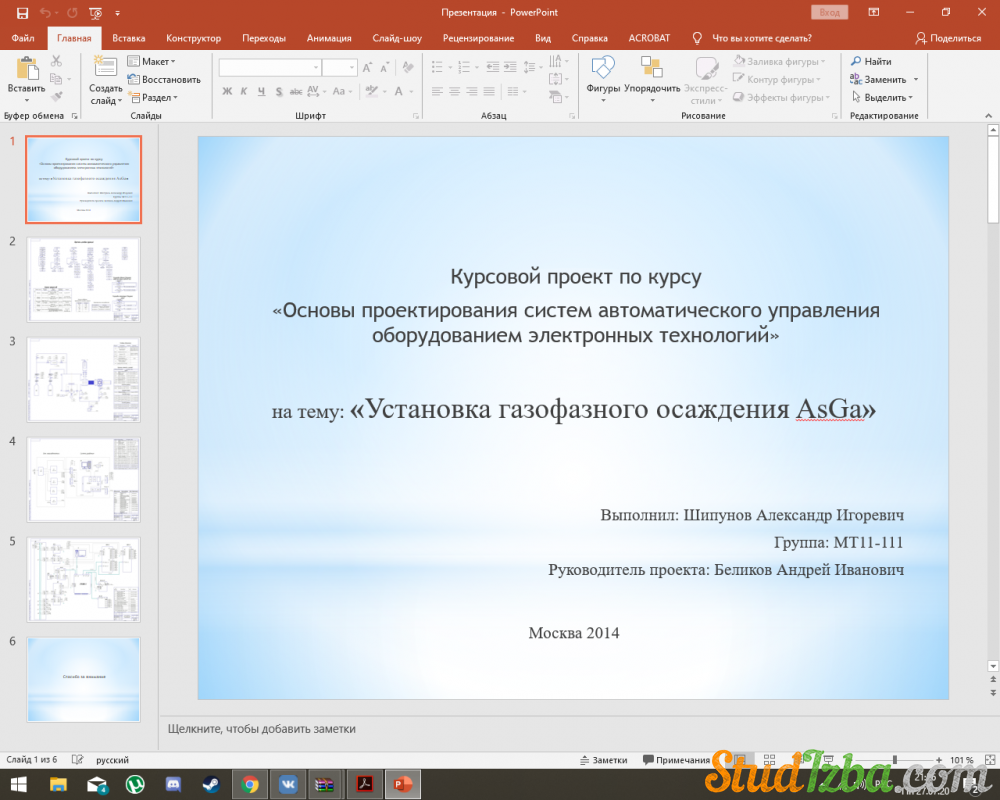The image size is (1000, 800).
Task: Toggle the Comments (Примечания) pane
Action: click(x=676, y=760)
